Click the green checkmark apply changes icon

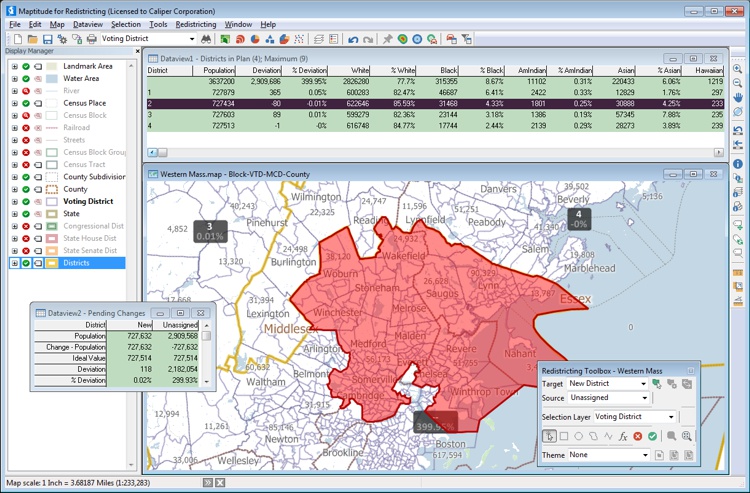[x=652, y=436]
